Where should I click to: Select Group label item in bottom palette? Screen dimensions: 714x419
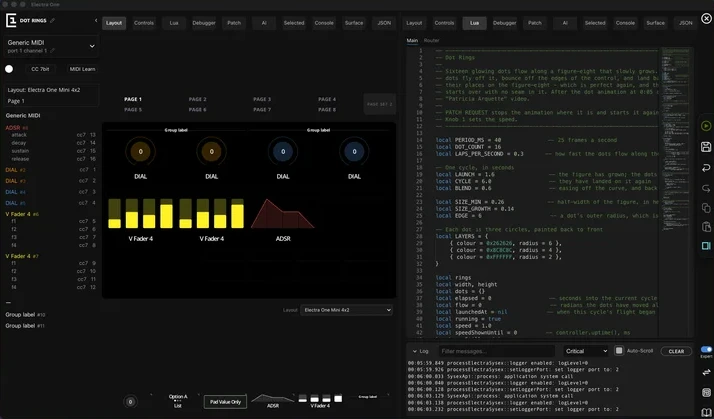click(367, 397)
